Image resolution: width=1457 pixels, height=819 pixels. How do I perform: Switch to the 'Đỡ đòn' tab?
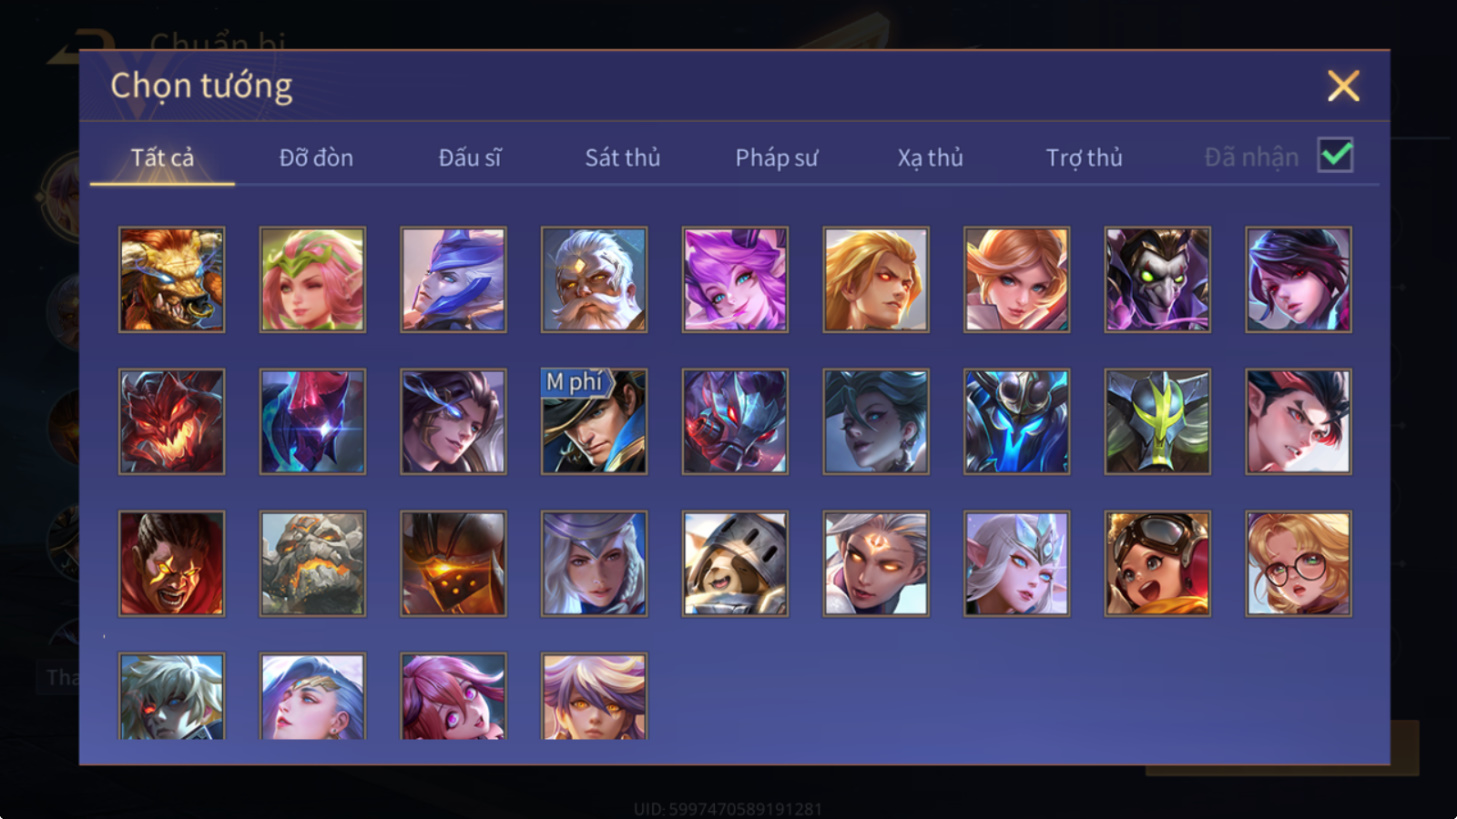316,157
